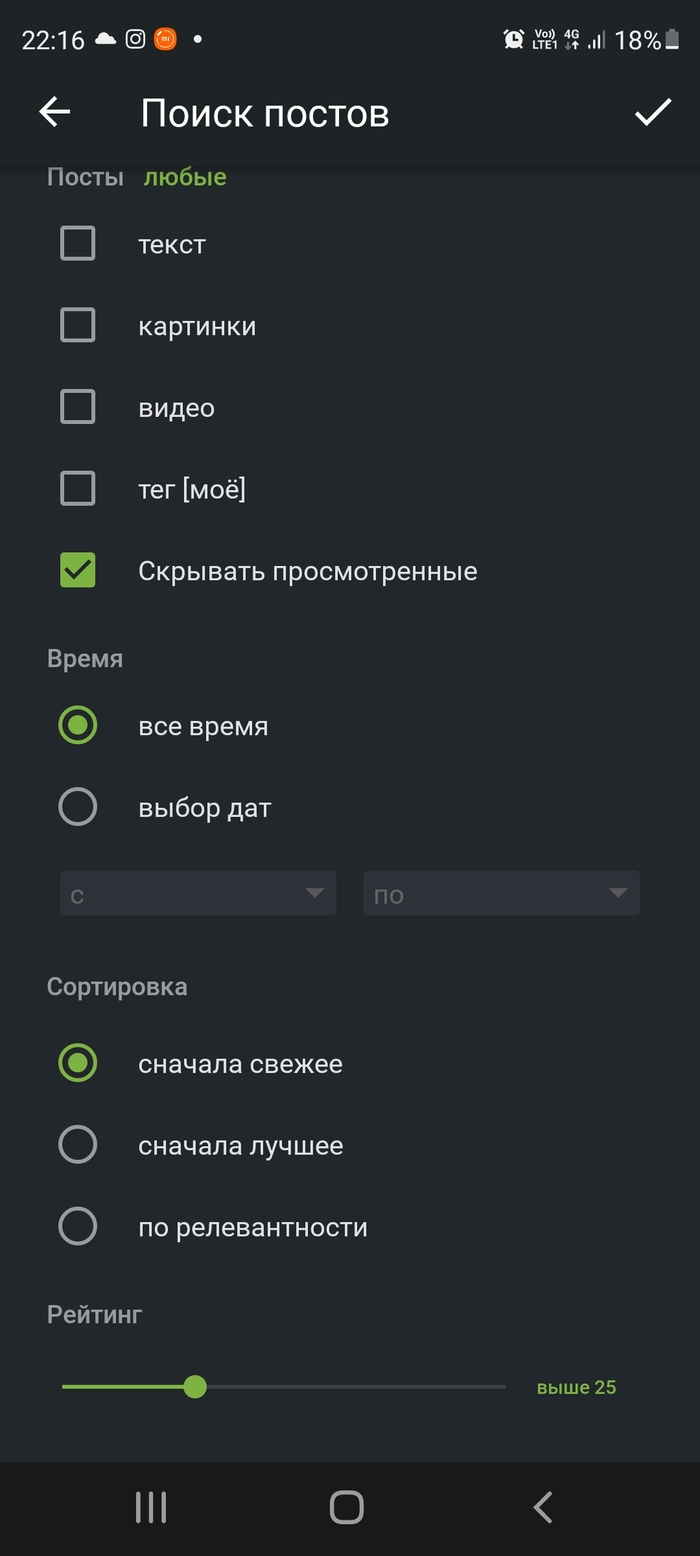Choose "по релевантности" sorting
This screenshot has width=700, height=1556.
click(78, 1227)
